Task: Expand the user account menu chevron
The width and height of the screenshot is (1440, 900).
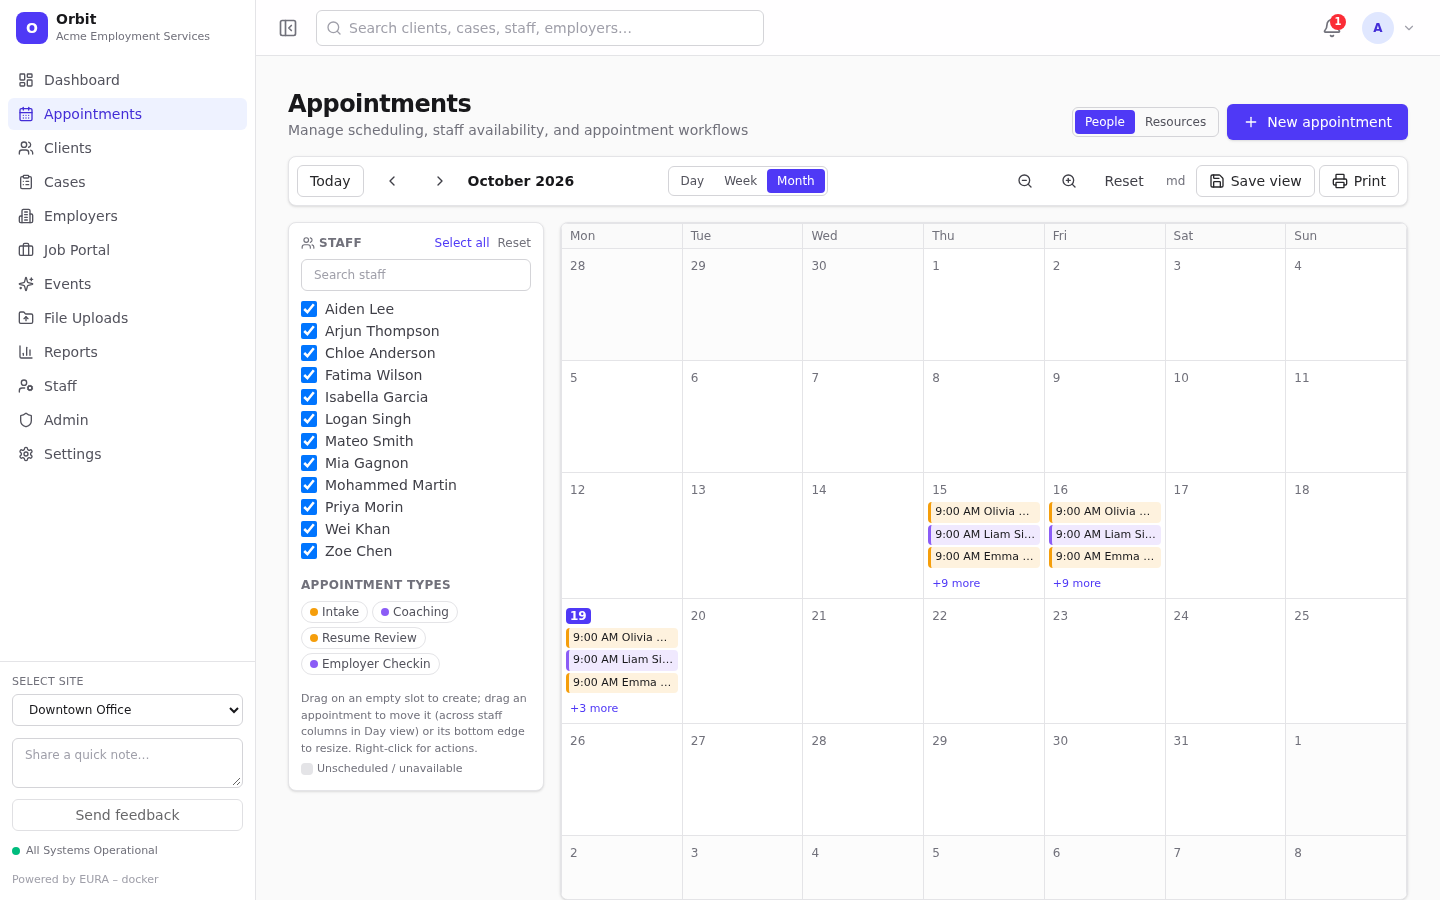Action: pos(1409,28)
